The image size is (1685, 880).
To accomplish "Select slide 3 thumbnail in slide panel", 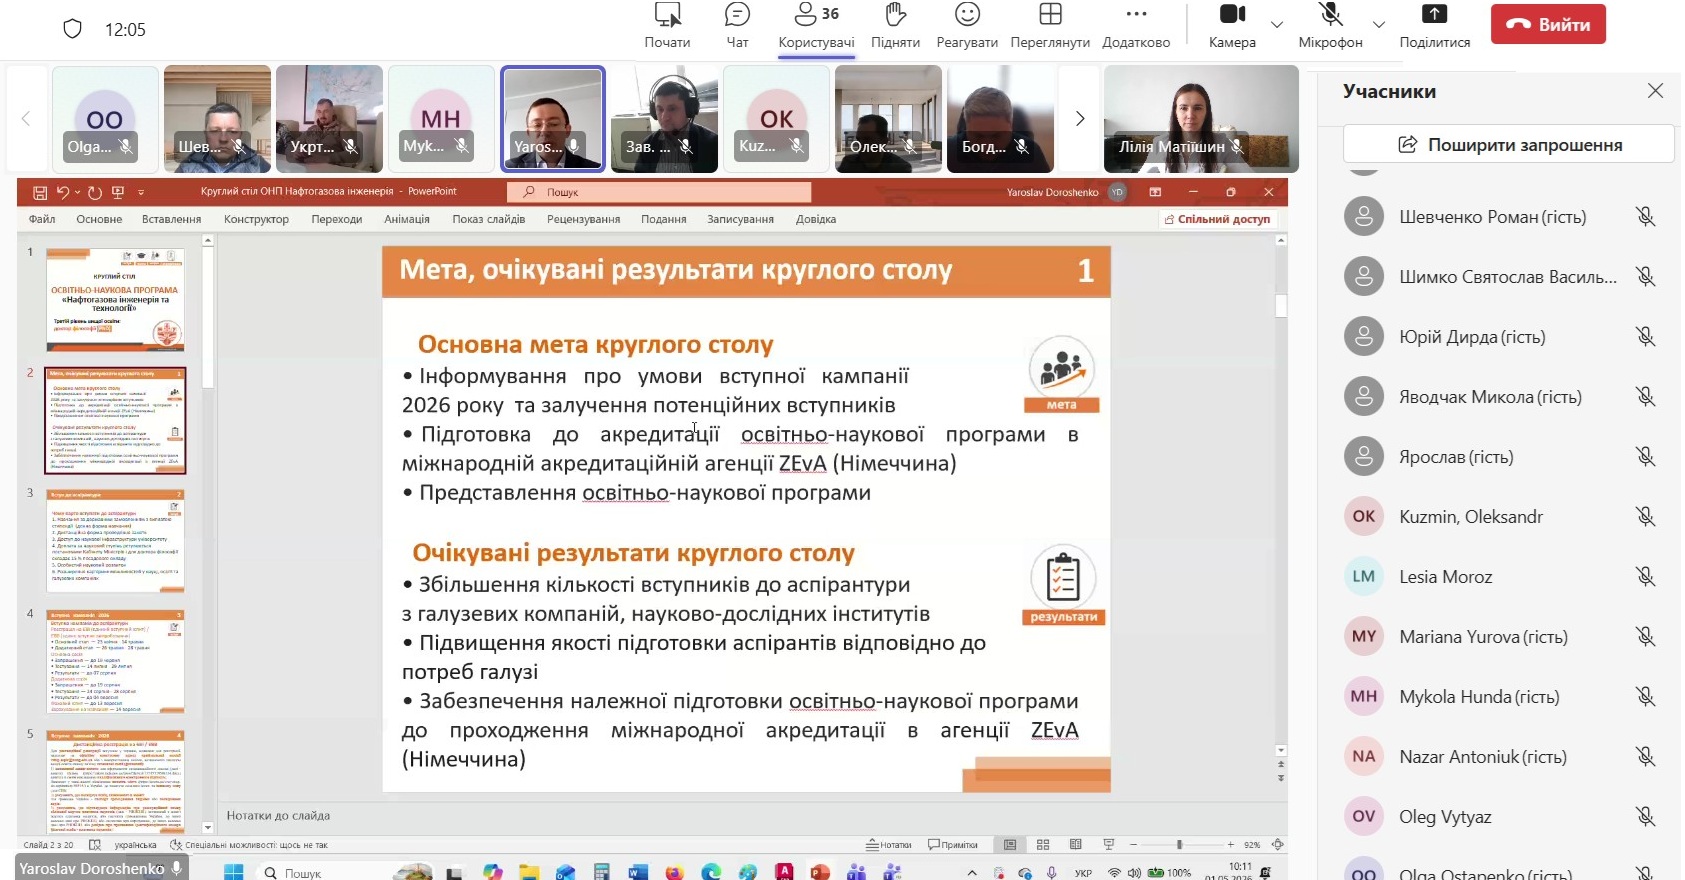I will [115, 541].
